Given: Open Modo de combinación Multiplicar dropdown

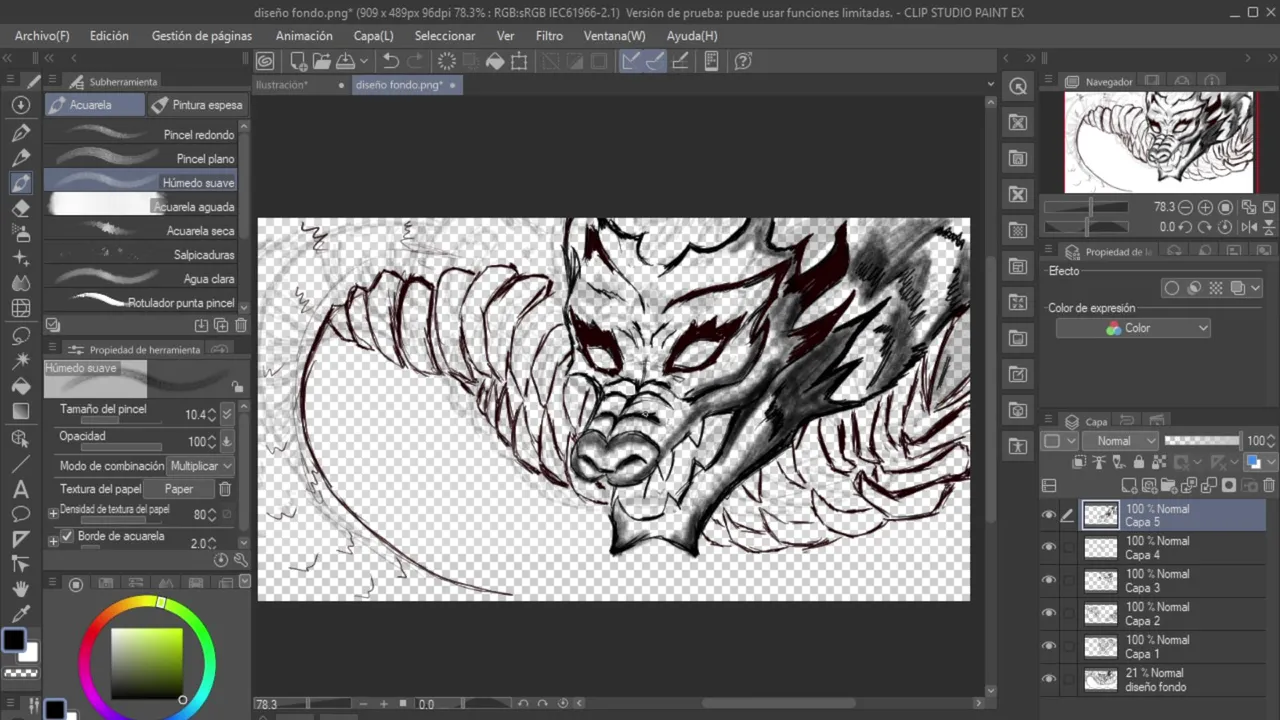Looking at the screenshot, I should pyautogui.click(x=200, y=466).
